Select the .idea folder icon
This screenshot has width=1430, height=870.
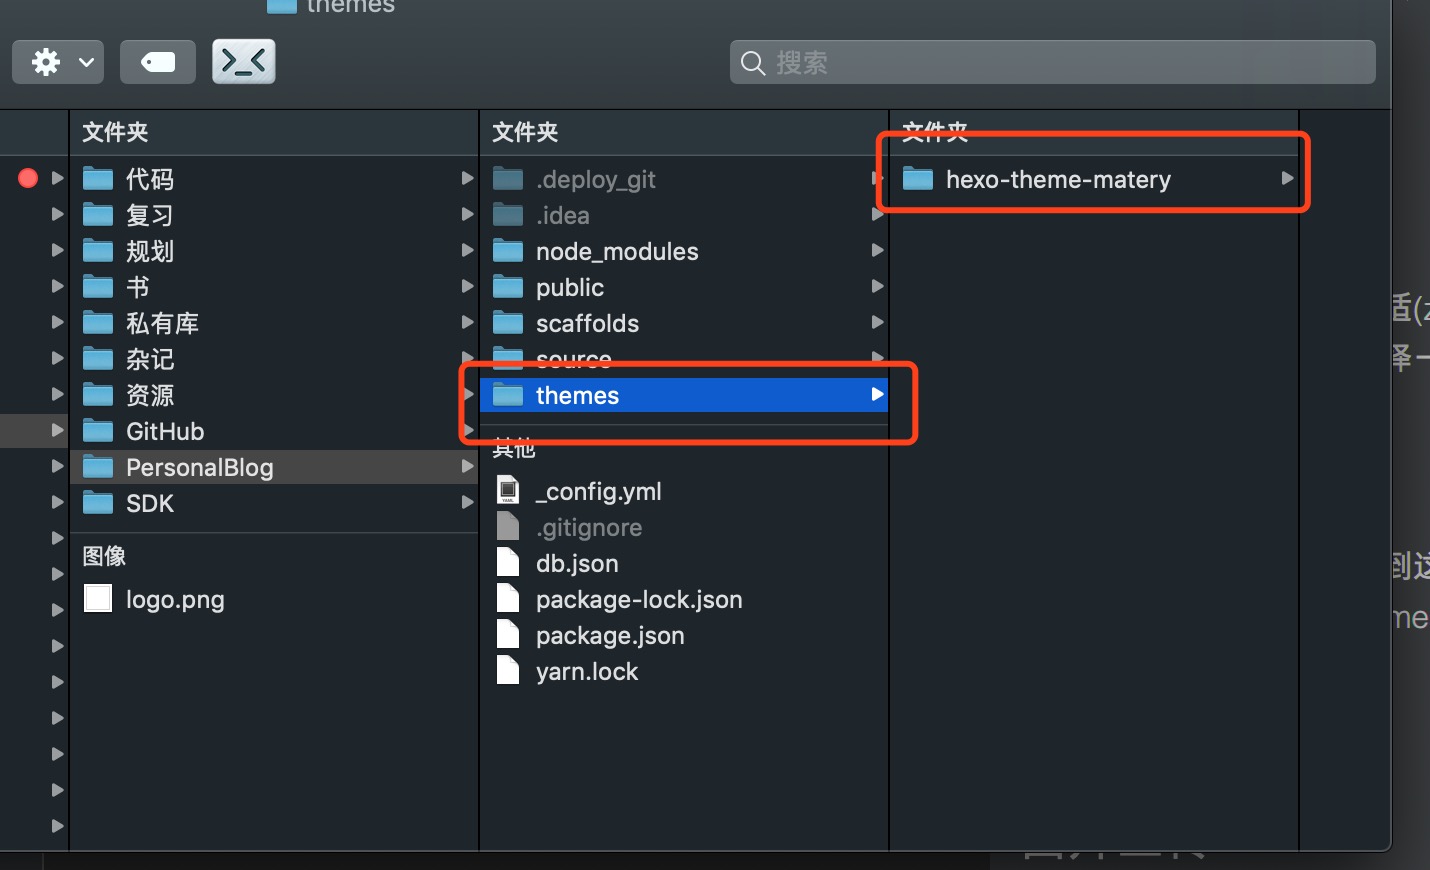point(508,215)
